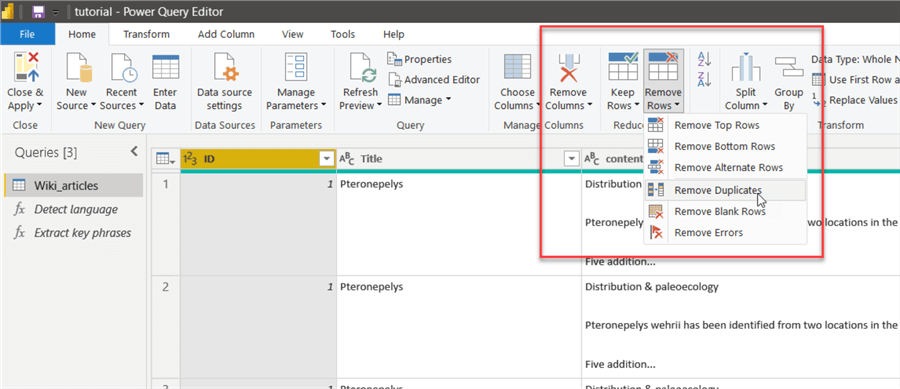
Task: Sort descending with the Z-A icon
Action: (x=704, y=79)
